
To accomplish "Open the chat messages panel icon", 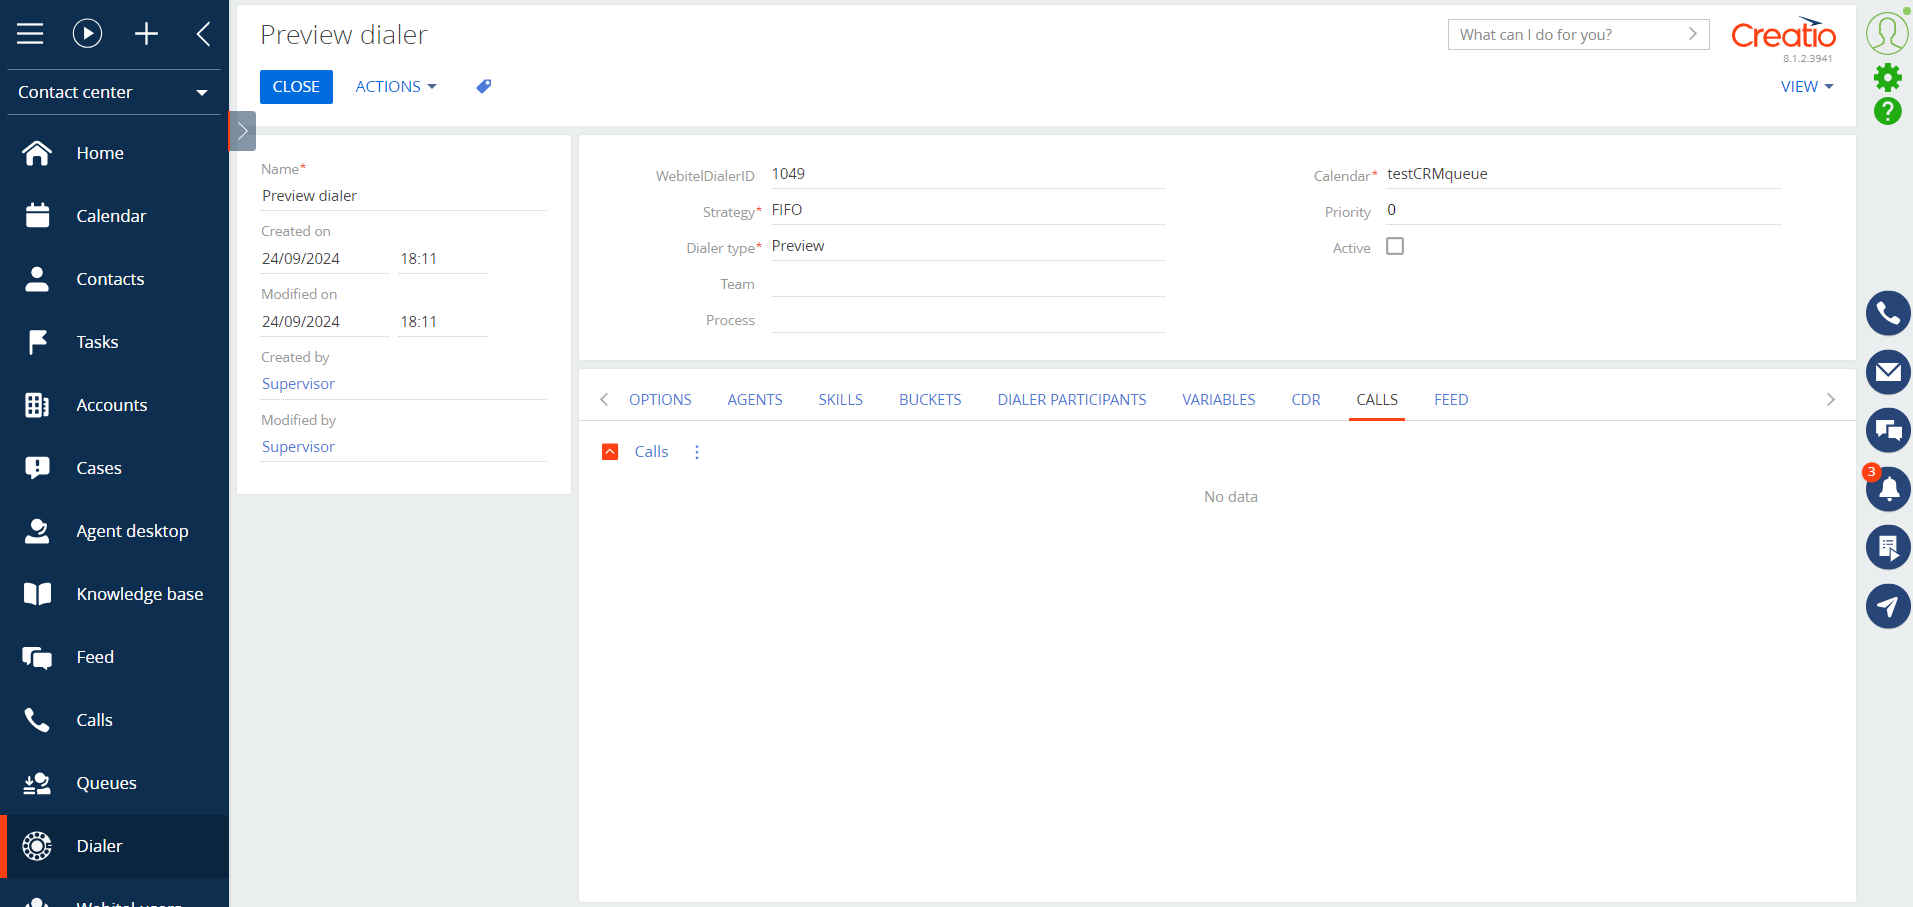I will click(x=1888, y=430).
